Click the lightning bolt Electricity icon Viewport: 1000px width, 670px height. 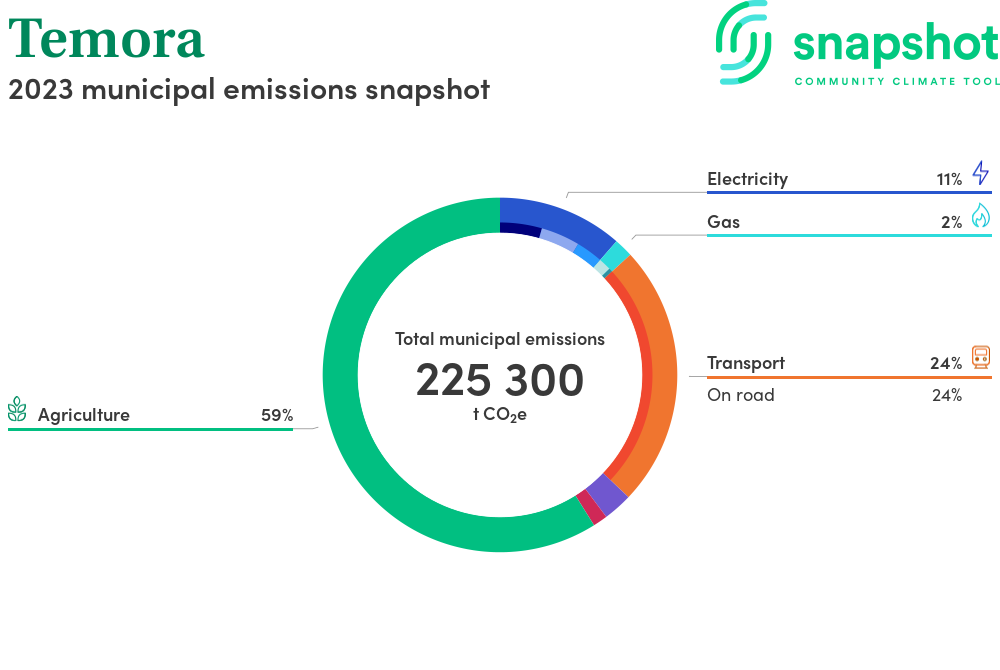[980, 173]
